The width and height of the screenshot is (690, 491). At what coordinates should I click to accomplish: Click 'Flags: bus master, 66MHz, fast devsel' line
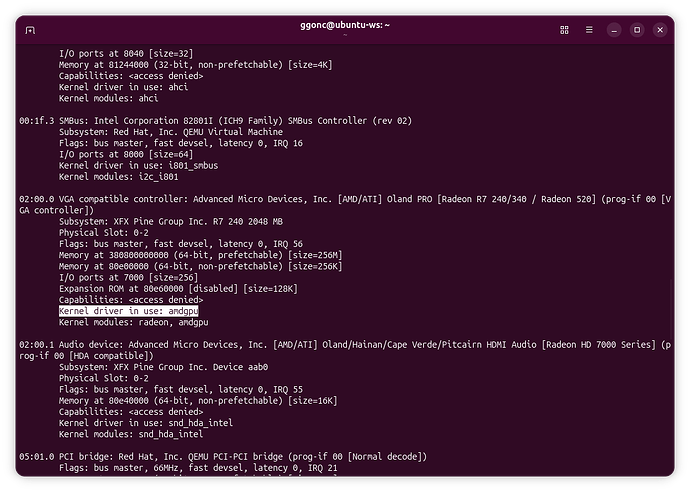(198, 468)
